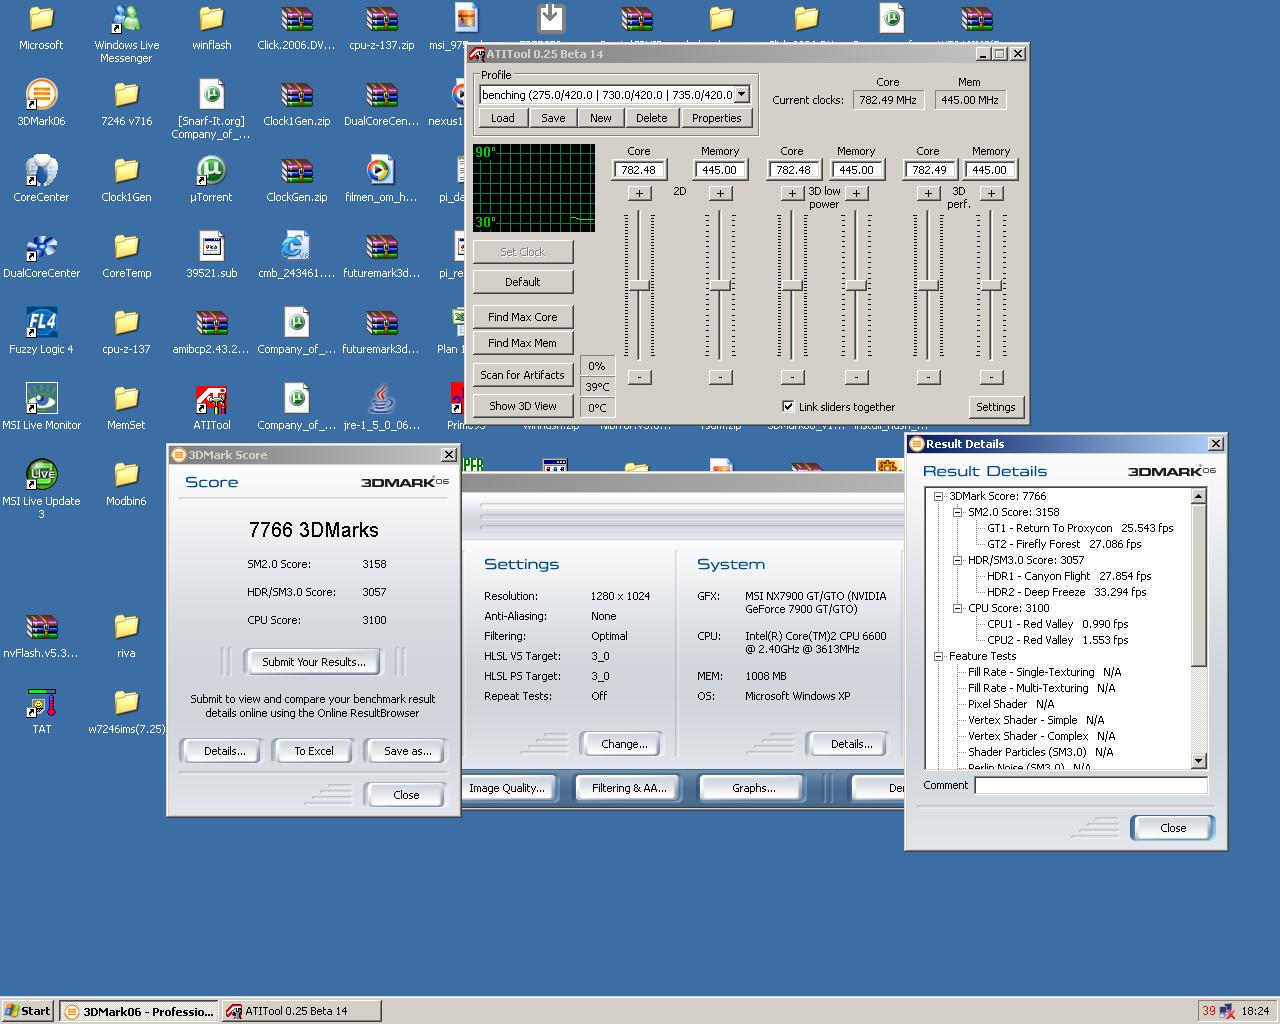Launch the µTorrent desktop shortcut
This screenshot has width=1280, height=1024.
[211, 179]
